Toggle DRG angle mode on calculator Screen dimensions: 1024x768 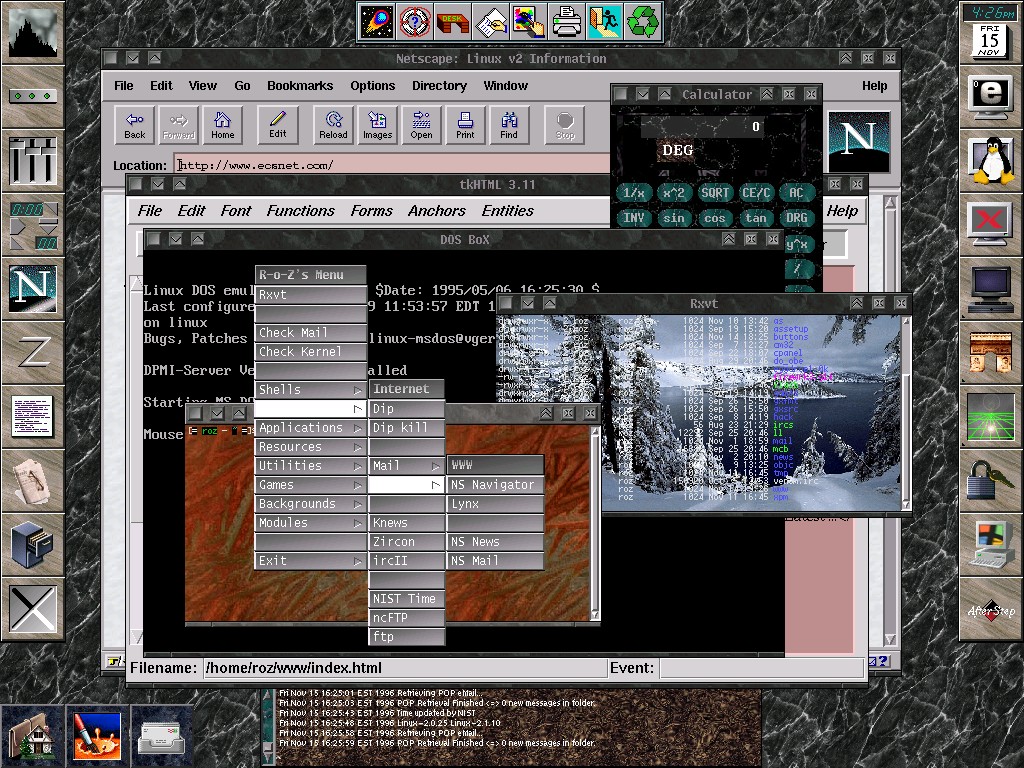tap(796, 218)
